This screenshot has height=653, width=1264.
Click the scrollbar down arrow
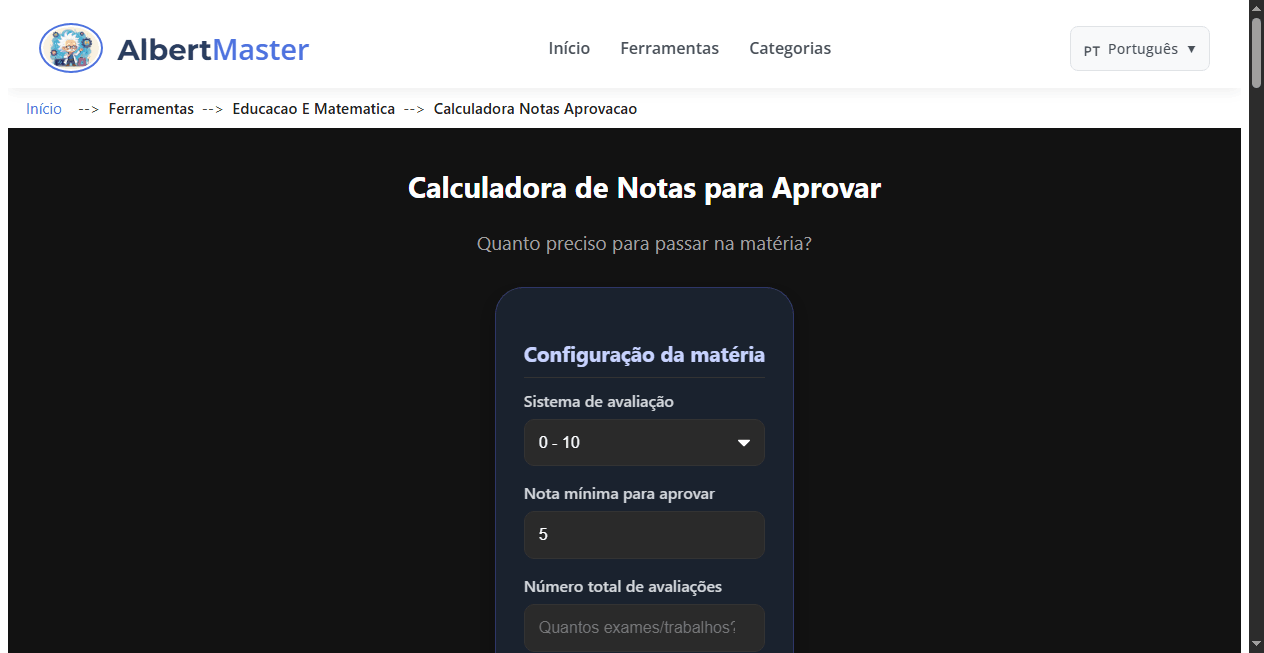pyautogui.click(x=1256, y=645)
